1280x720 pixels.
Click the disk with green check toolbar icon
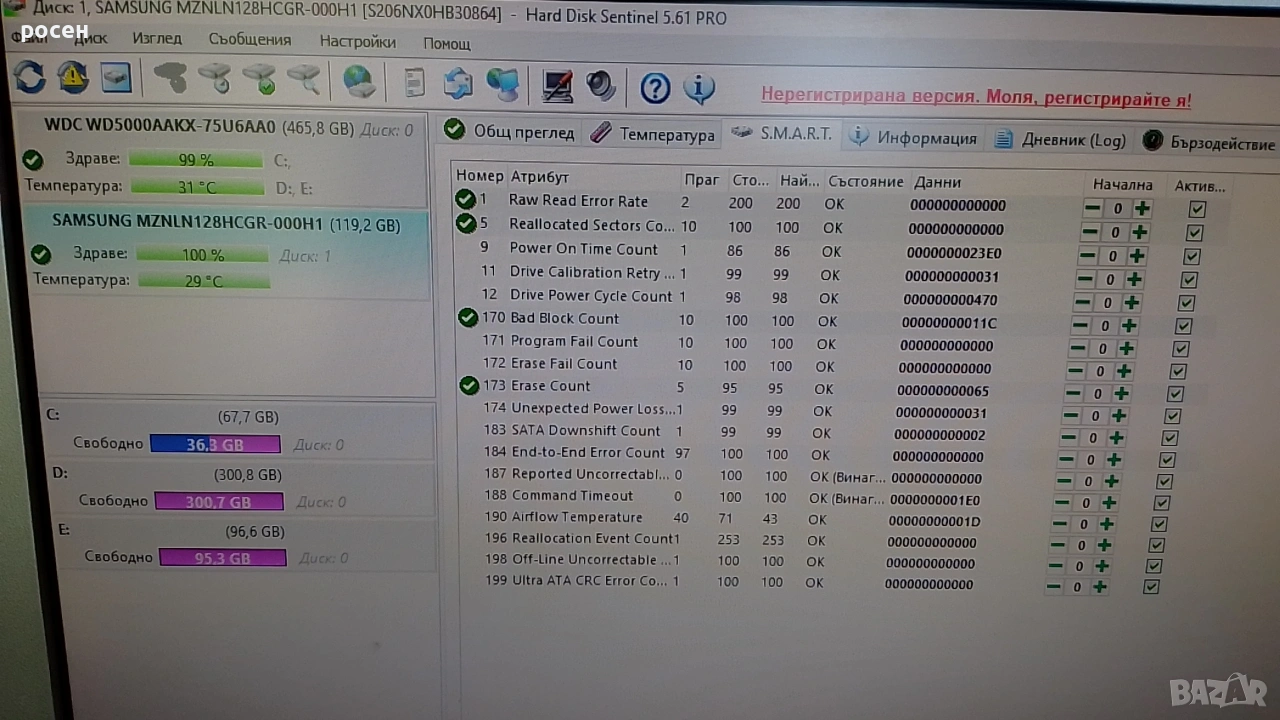[259, 79]
